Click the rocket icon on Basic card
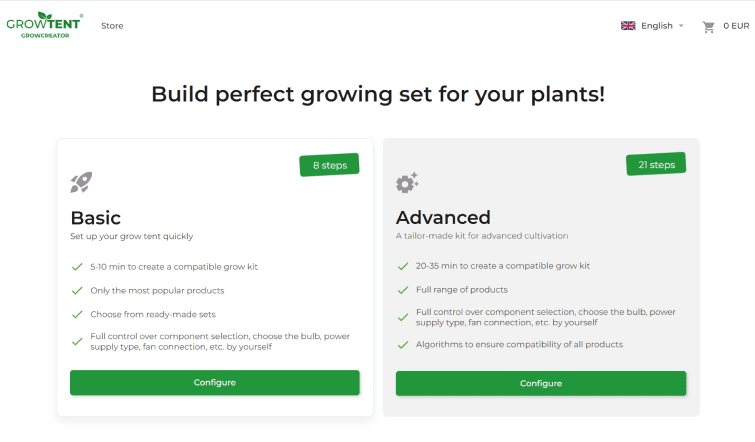This screenshot has height=442, width=755. [x=81, y=182]
